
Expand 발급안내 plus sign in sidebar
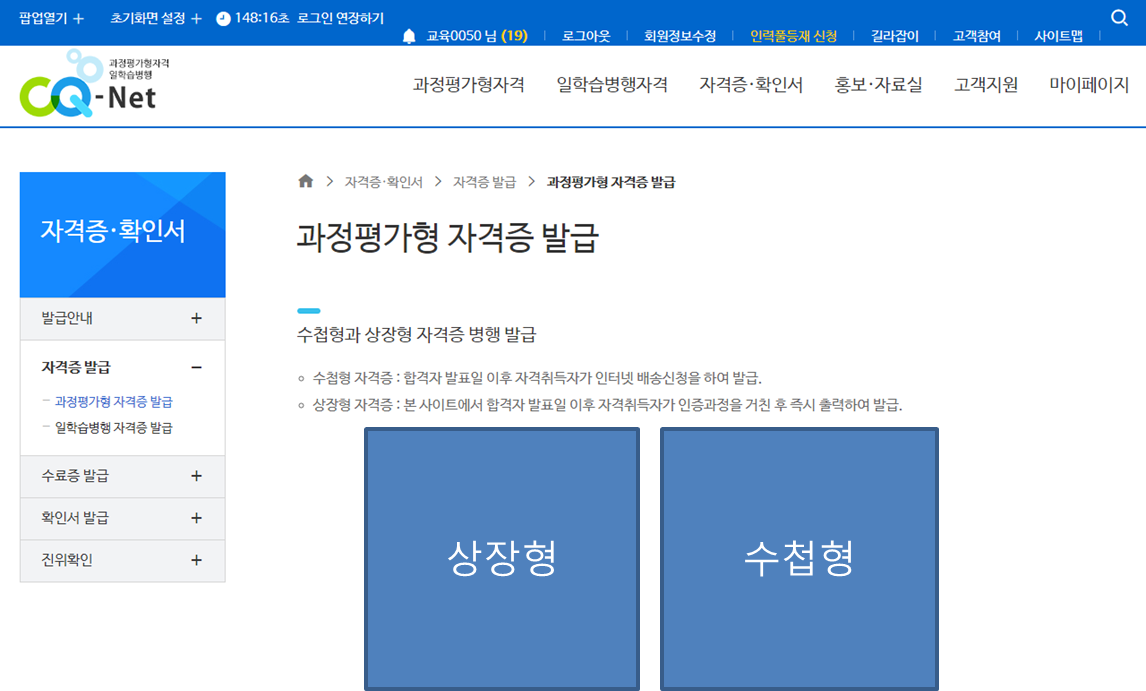[196, 318]
